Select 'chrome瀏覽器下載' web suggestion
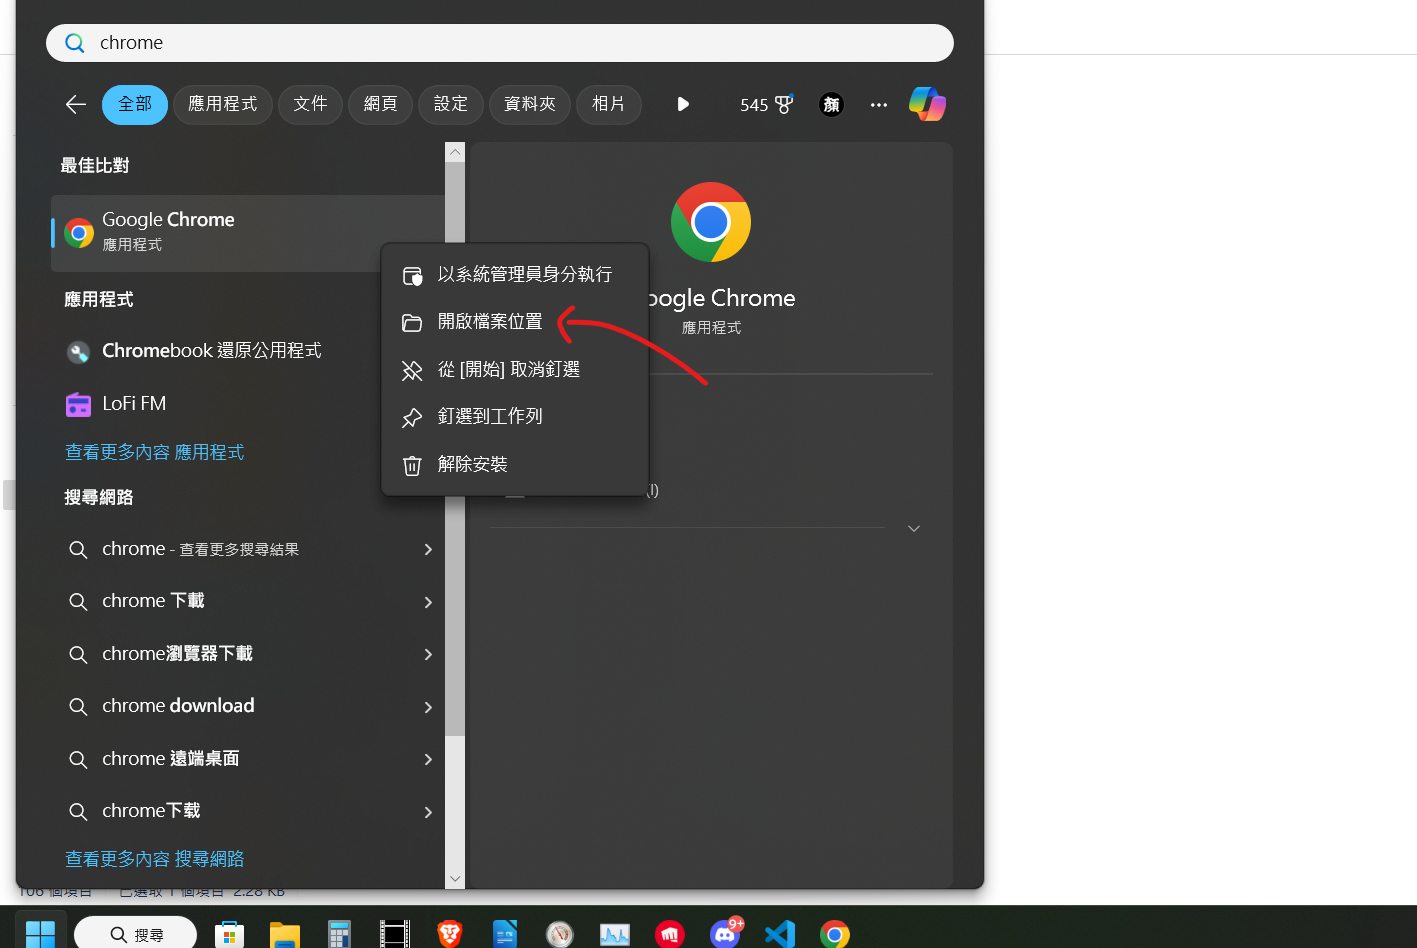 (x=248, y=654)
